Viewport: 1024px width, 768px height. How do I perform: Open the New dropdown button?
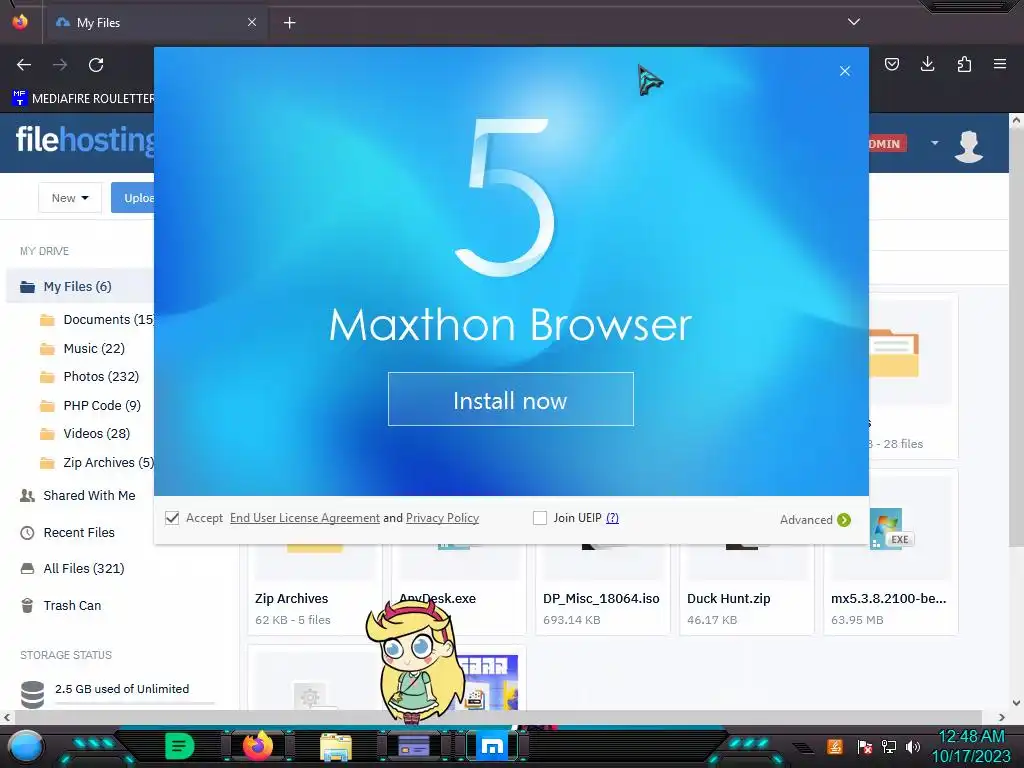(x=70, y=198)
